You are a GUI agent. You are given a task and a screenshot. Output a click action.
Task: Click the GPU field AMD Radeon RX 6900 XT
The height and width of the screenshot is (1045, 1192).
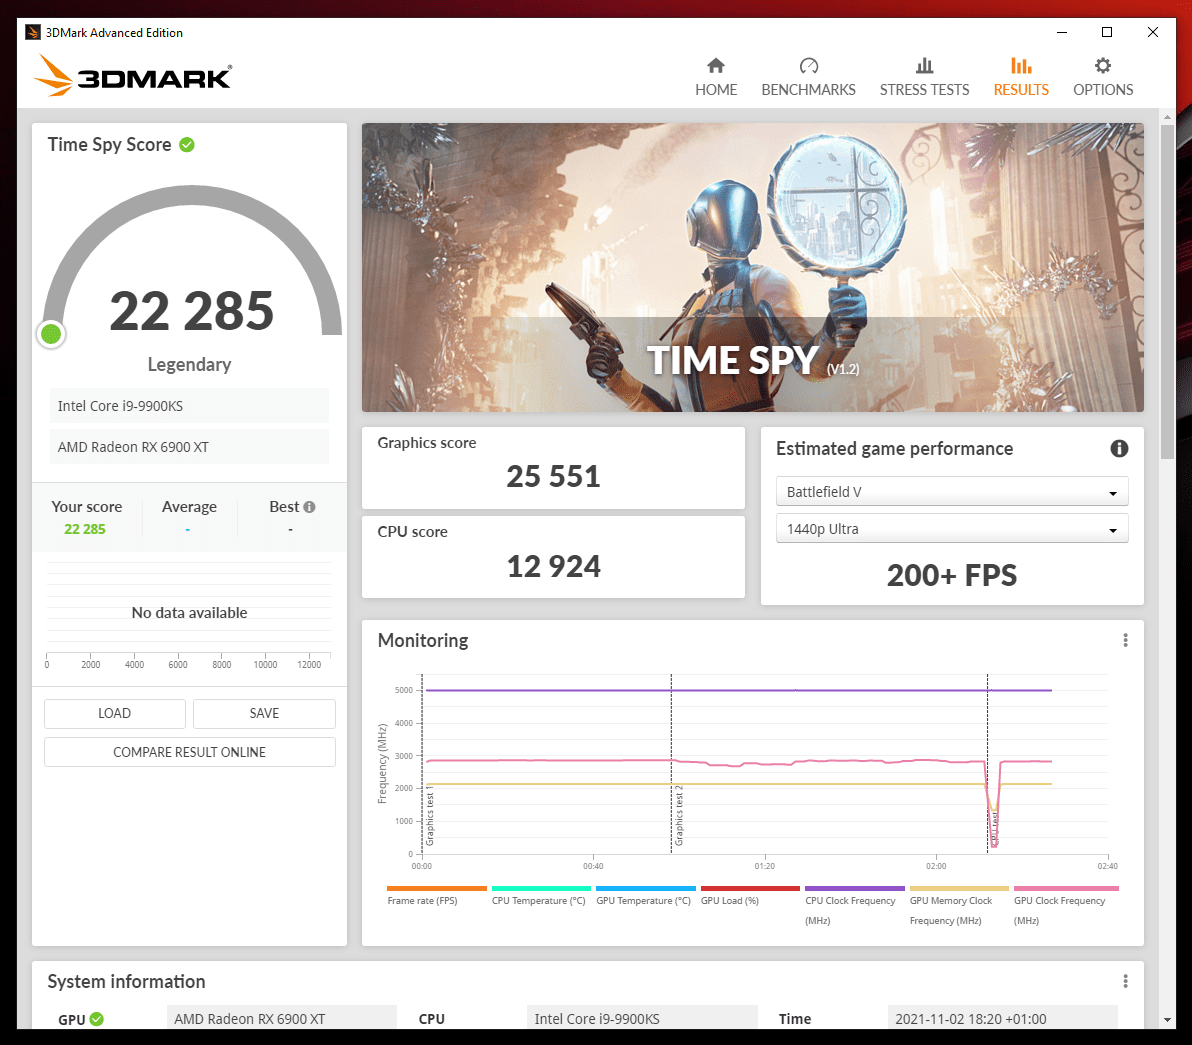(x=281, y=1018)
